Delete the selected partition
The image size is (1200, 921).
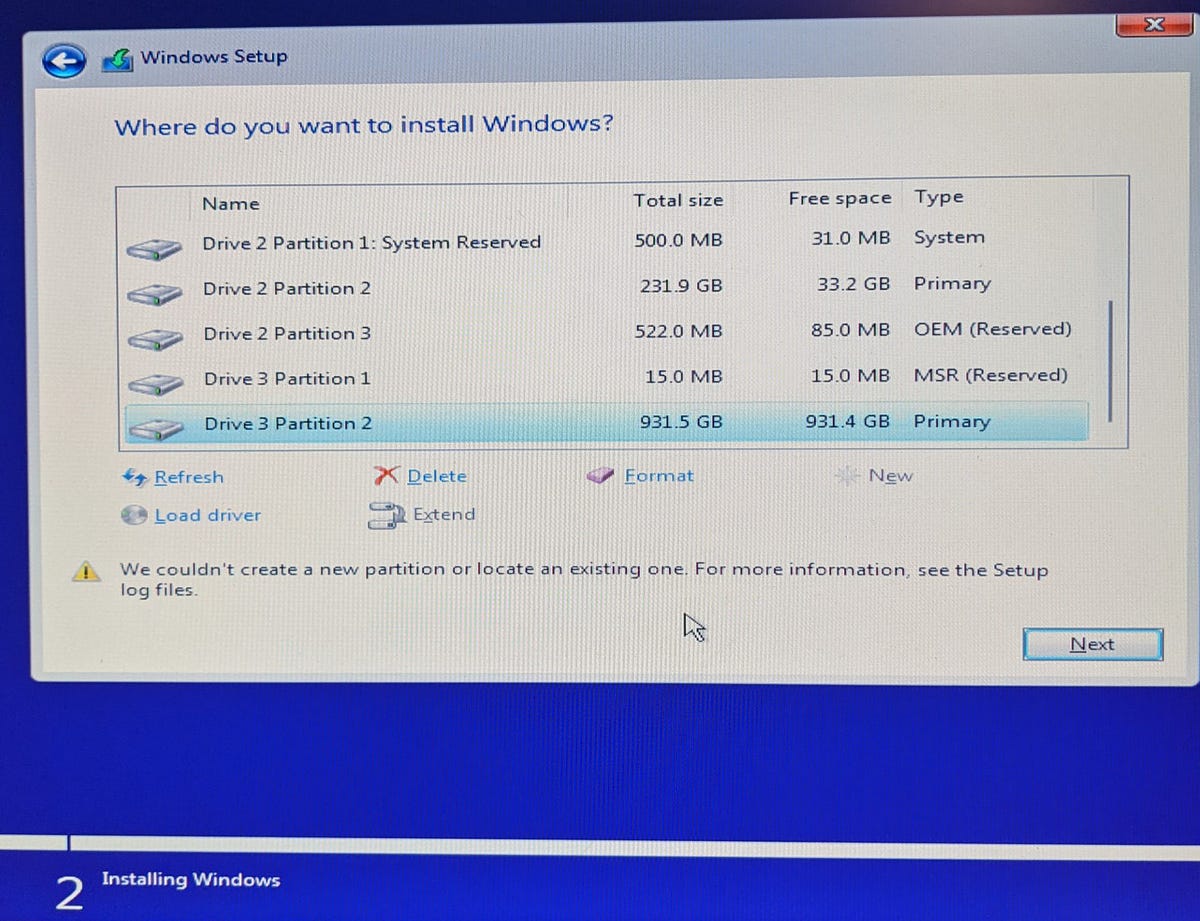[x=437, y=476]
